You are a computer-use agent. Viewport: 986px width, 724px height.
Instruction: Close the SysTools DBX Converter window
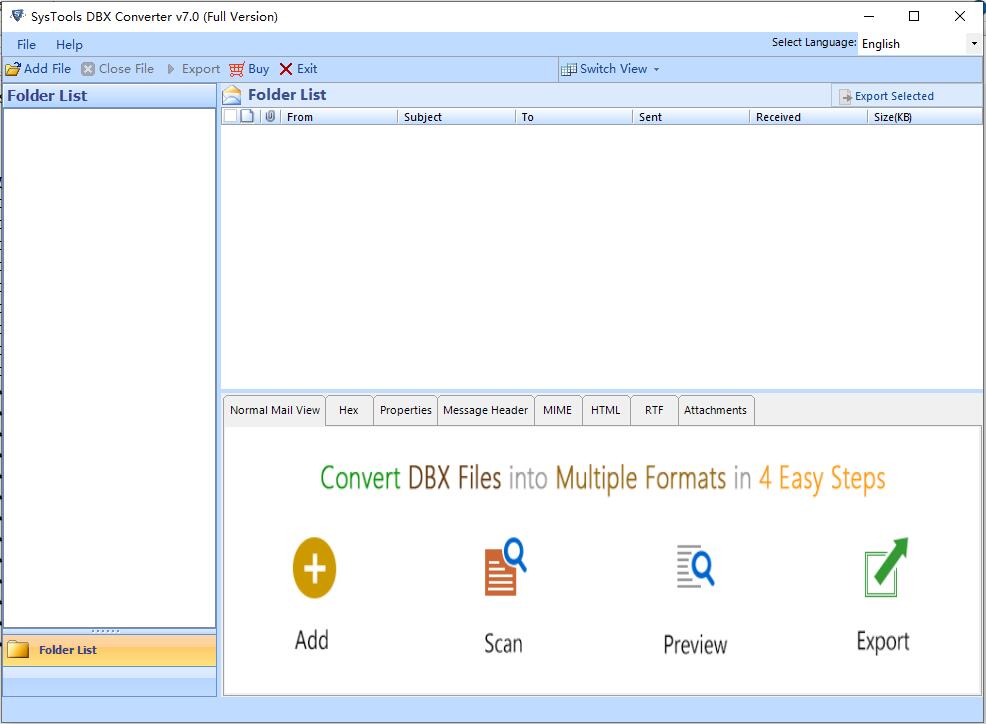(960, 16)
